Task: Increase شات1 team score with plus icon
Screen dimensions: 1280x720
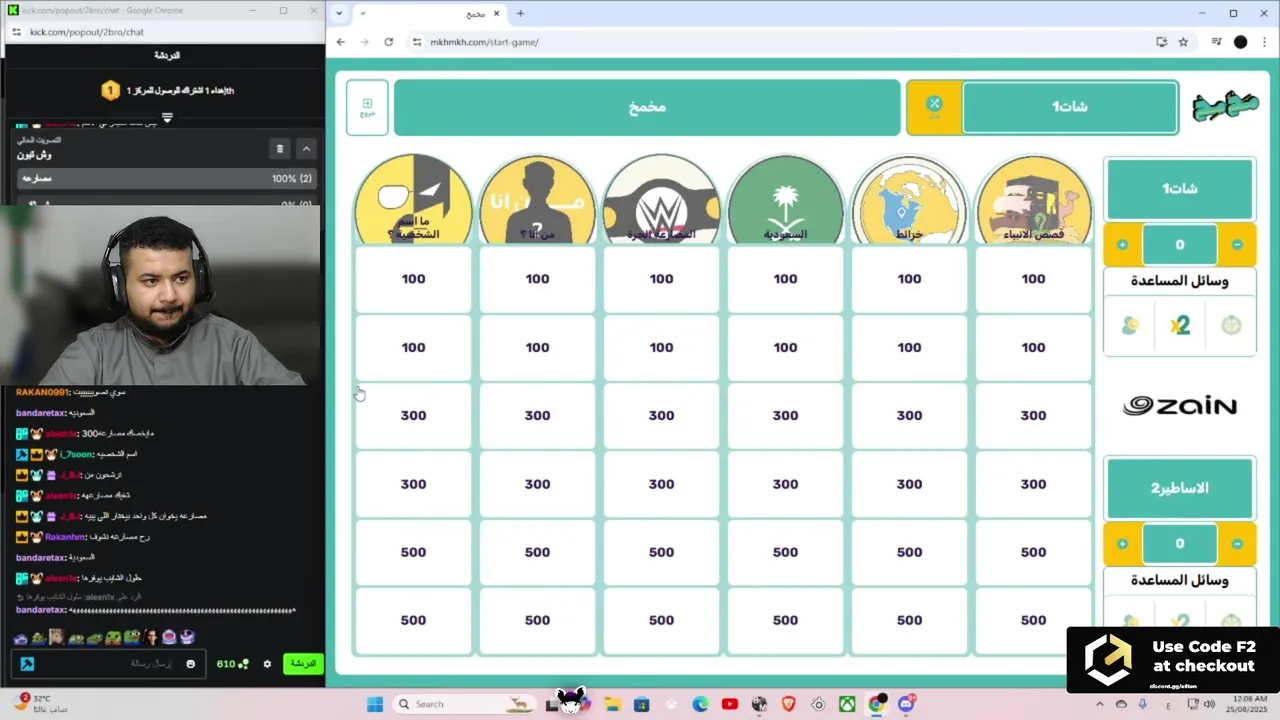Action: click(x=1122, y=245)
